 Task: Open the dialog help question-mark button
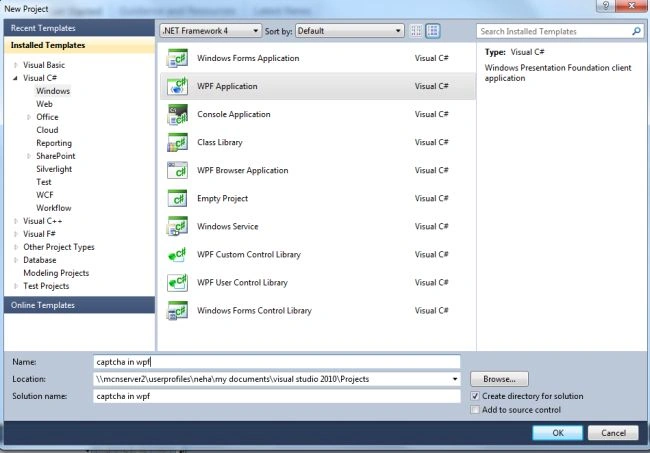pyautogui.click(x=606, y=5)
